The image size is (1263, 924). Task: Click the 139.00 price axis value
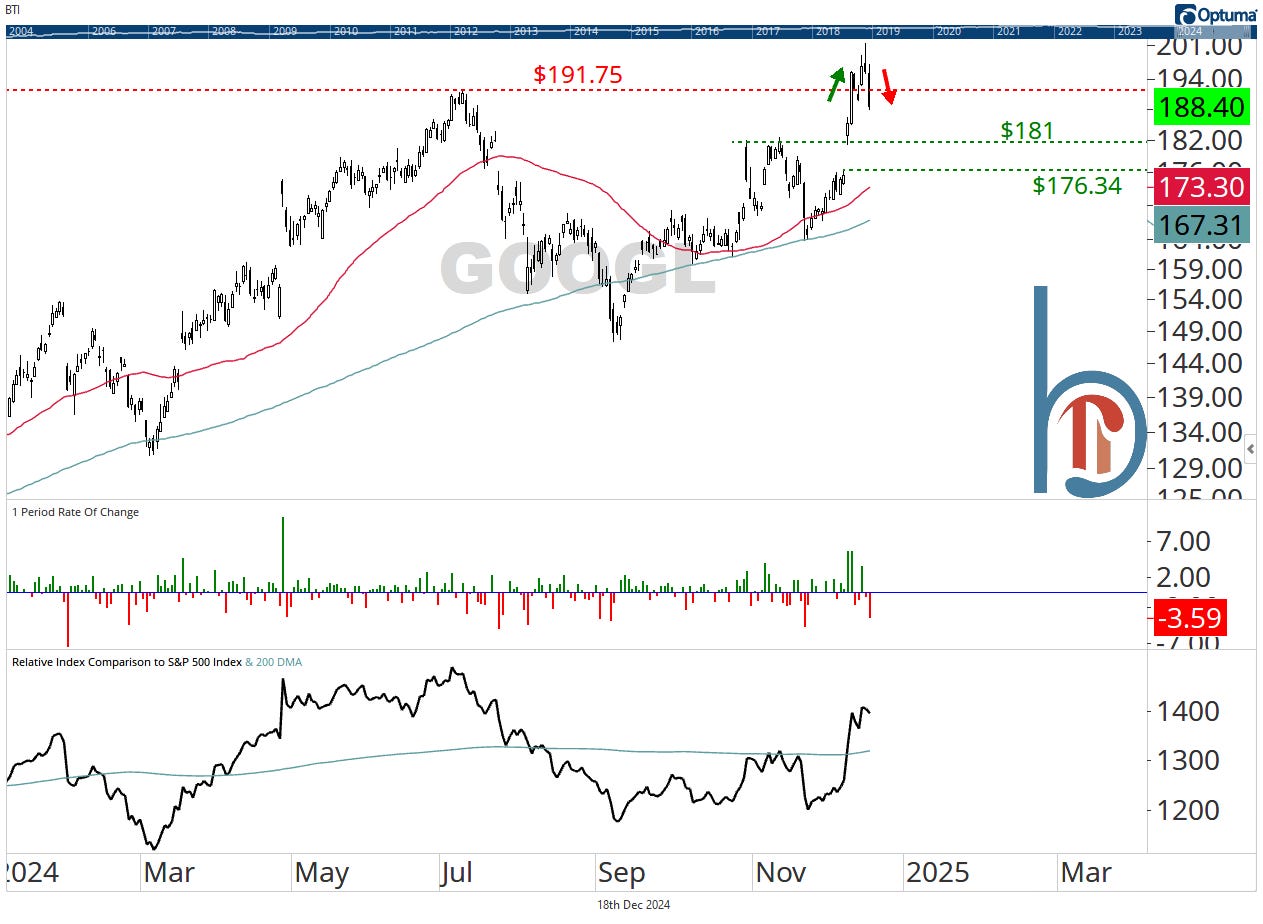point(1198,397)
